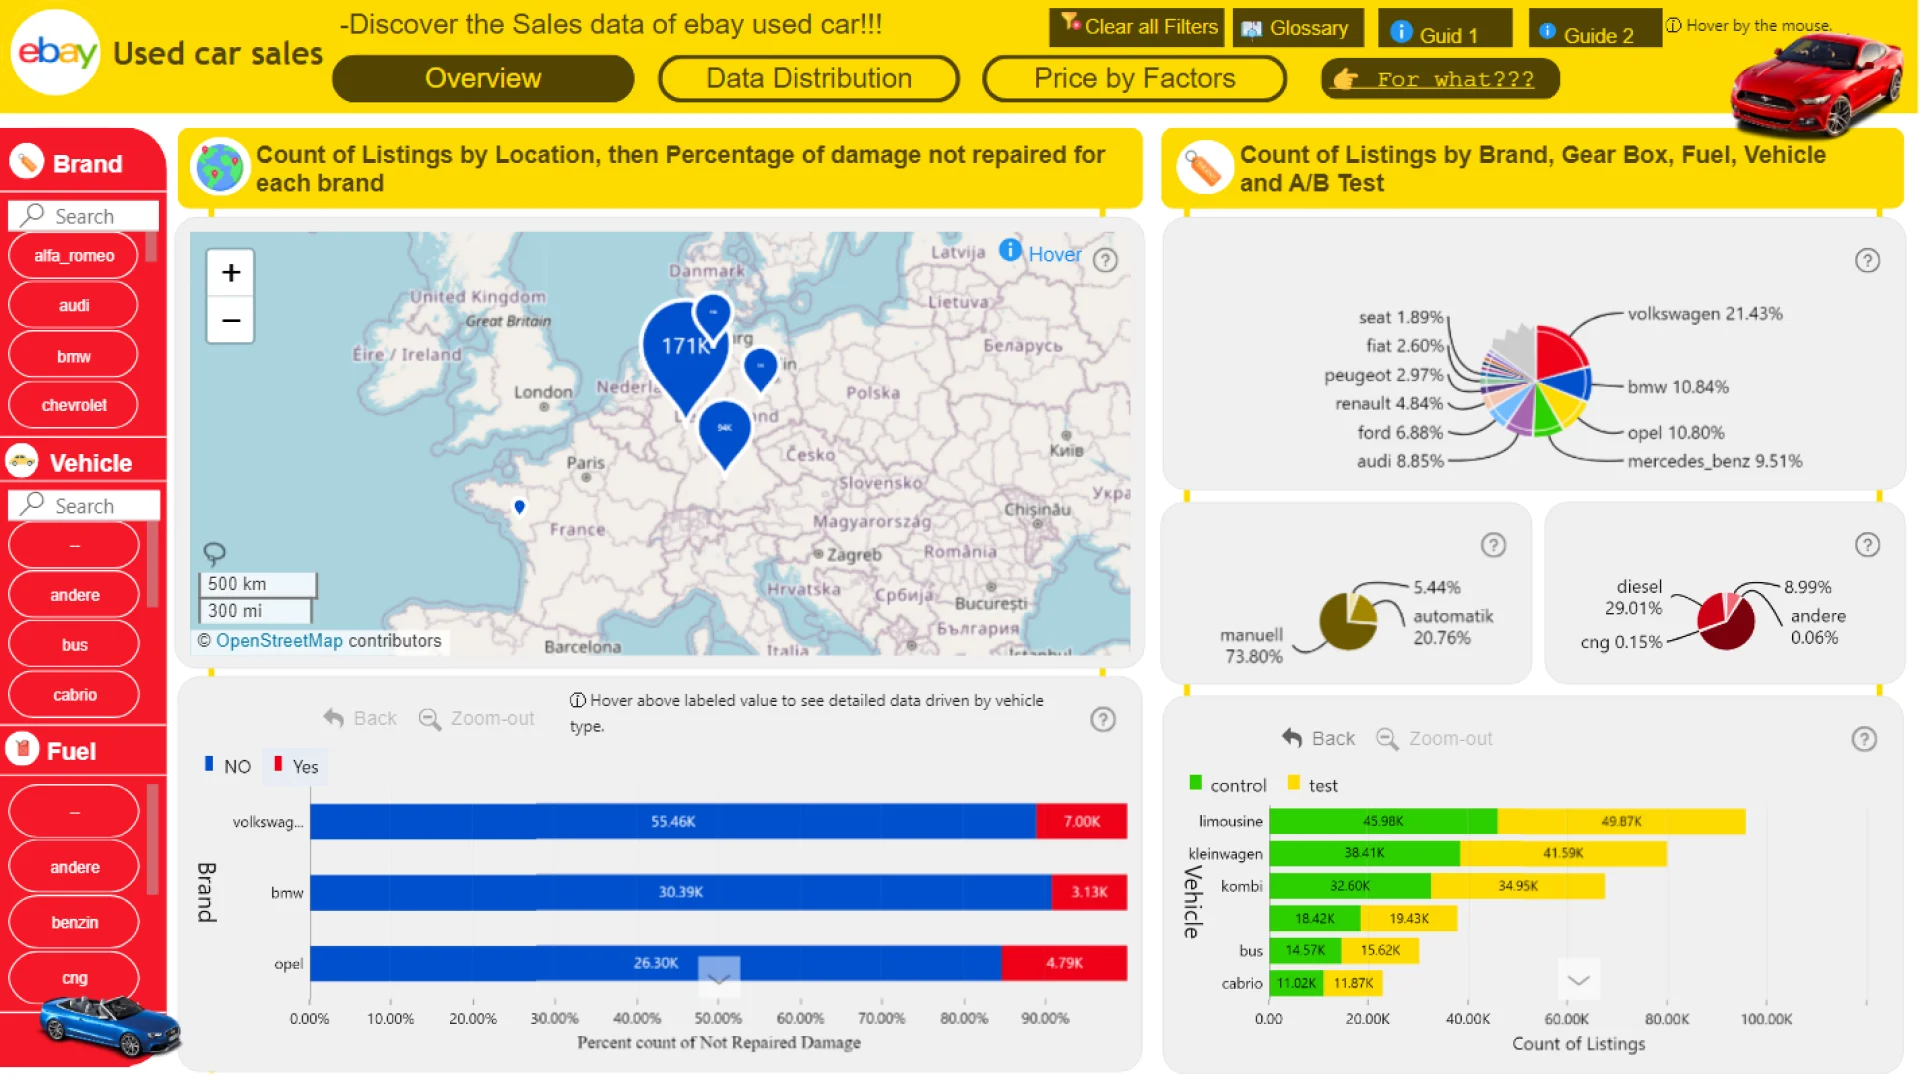Screen dimensions: 1920x1080
Task: Click volkswagen 55.46K blue bar
Action: (673, 821)
